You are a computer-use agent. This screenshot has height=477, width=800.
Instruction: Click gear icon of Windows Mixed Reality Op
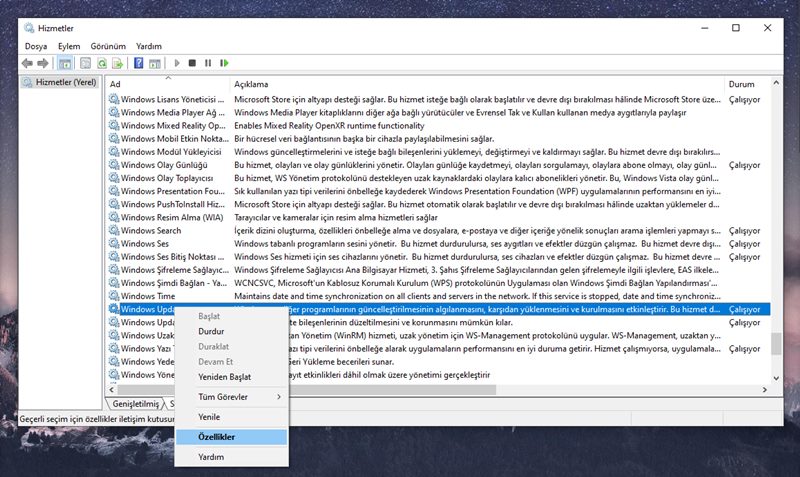pos(114,125)
